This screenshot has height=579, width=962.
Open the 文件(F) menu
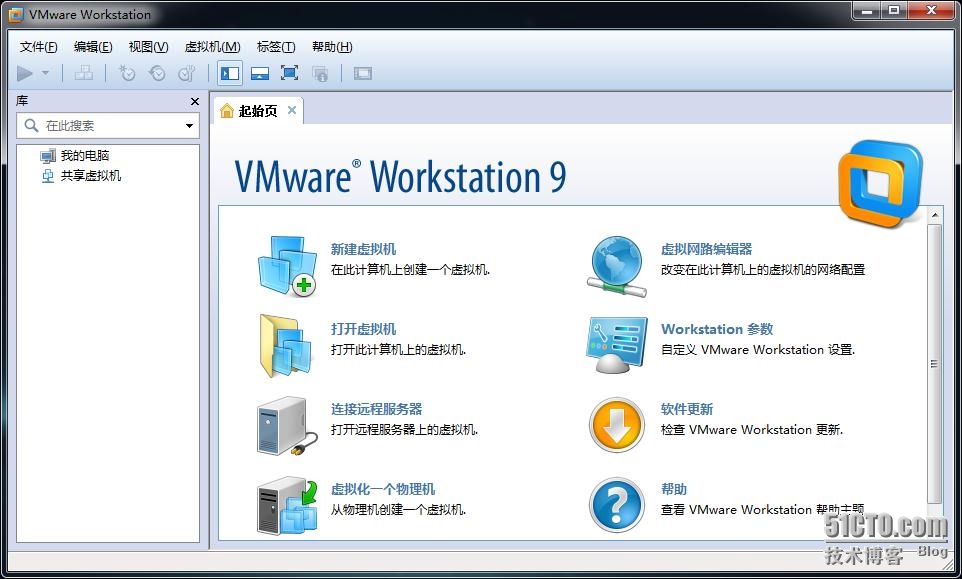coord(38,47)
